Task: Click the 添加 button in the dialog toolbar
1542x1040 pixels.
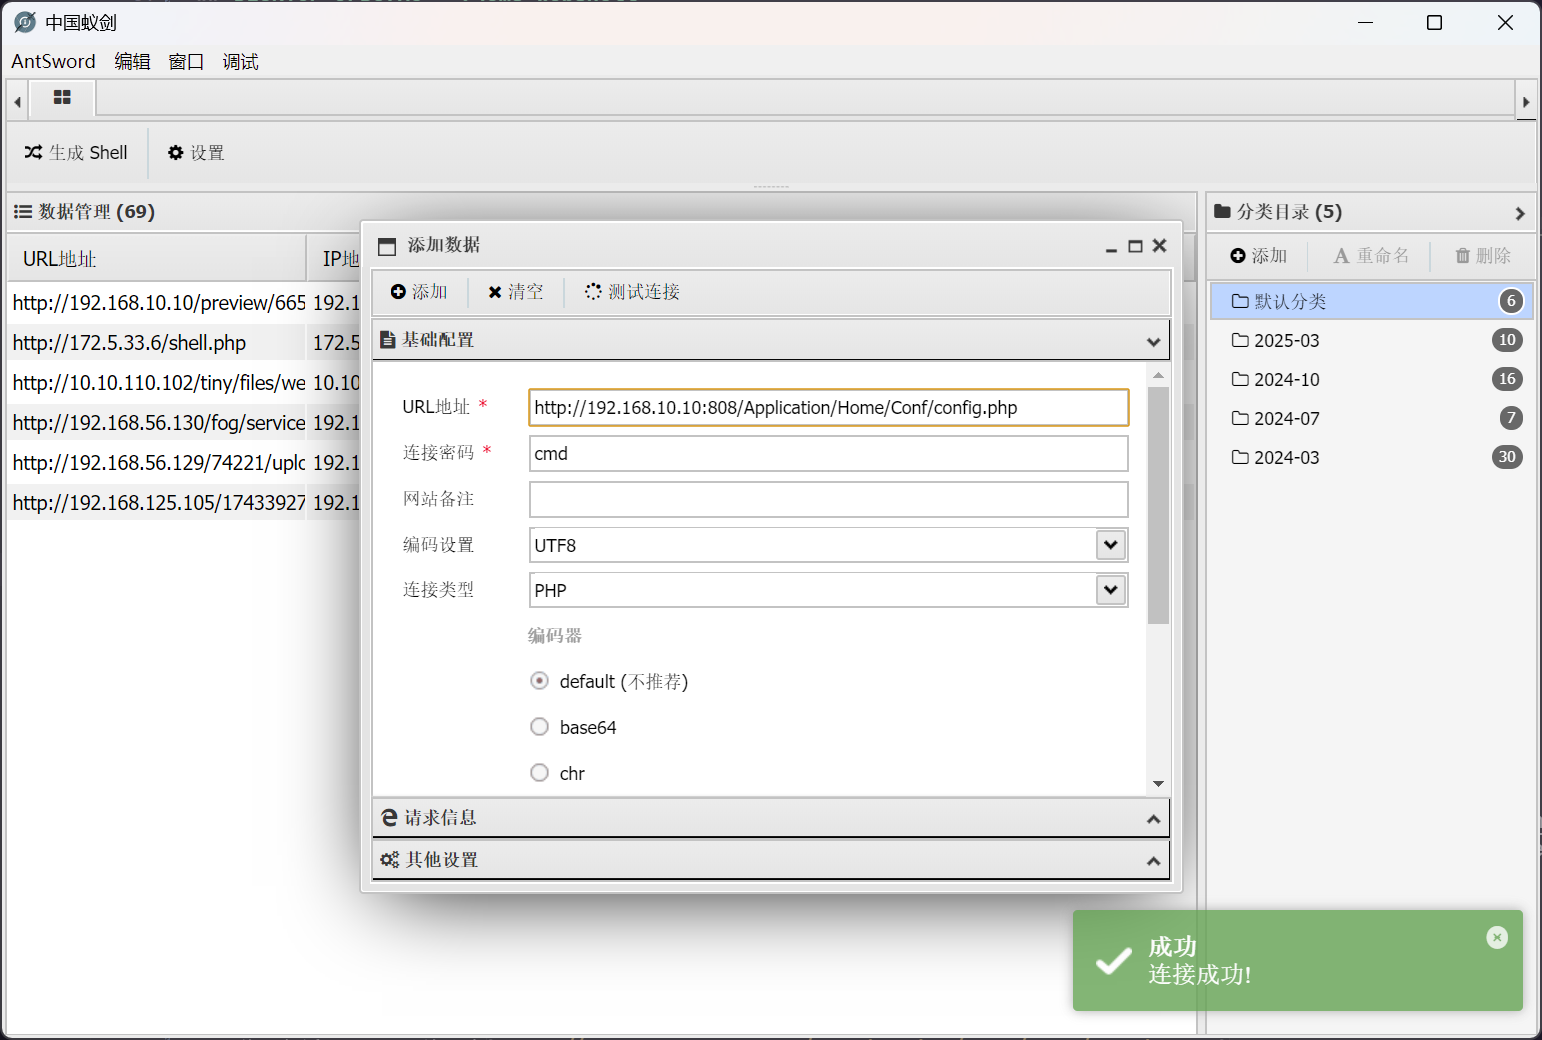Action: click(419, 292)
